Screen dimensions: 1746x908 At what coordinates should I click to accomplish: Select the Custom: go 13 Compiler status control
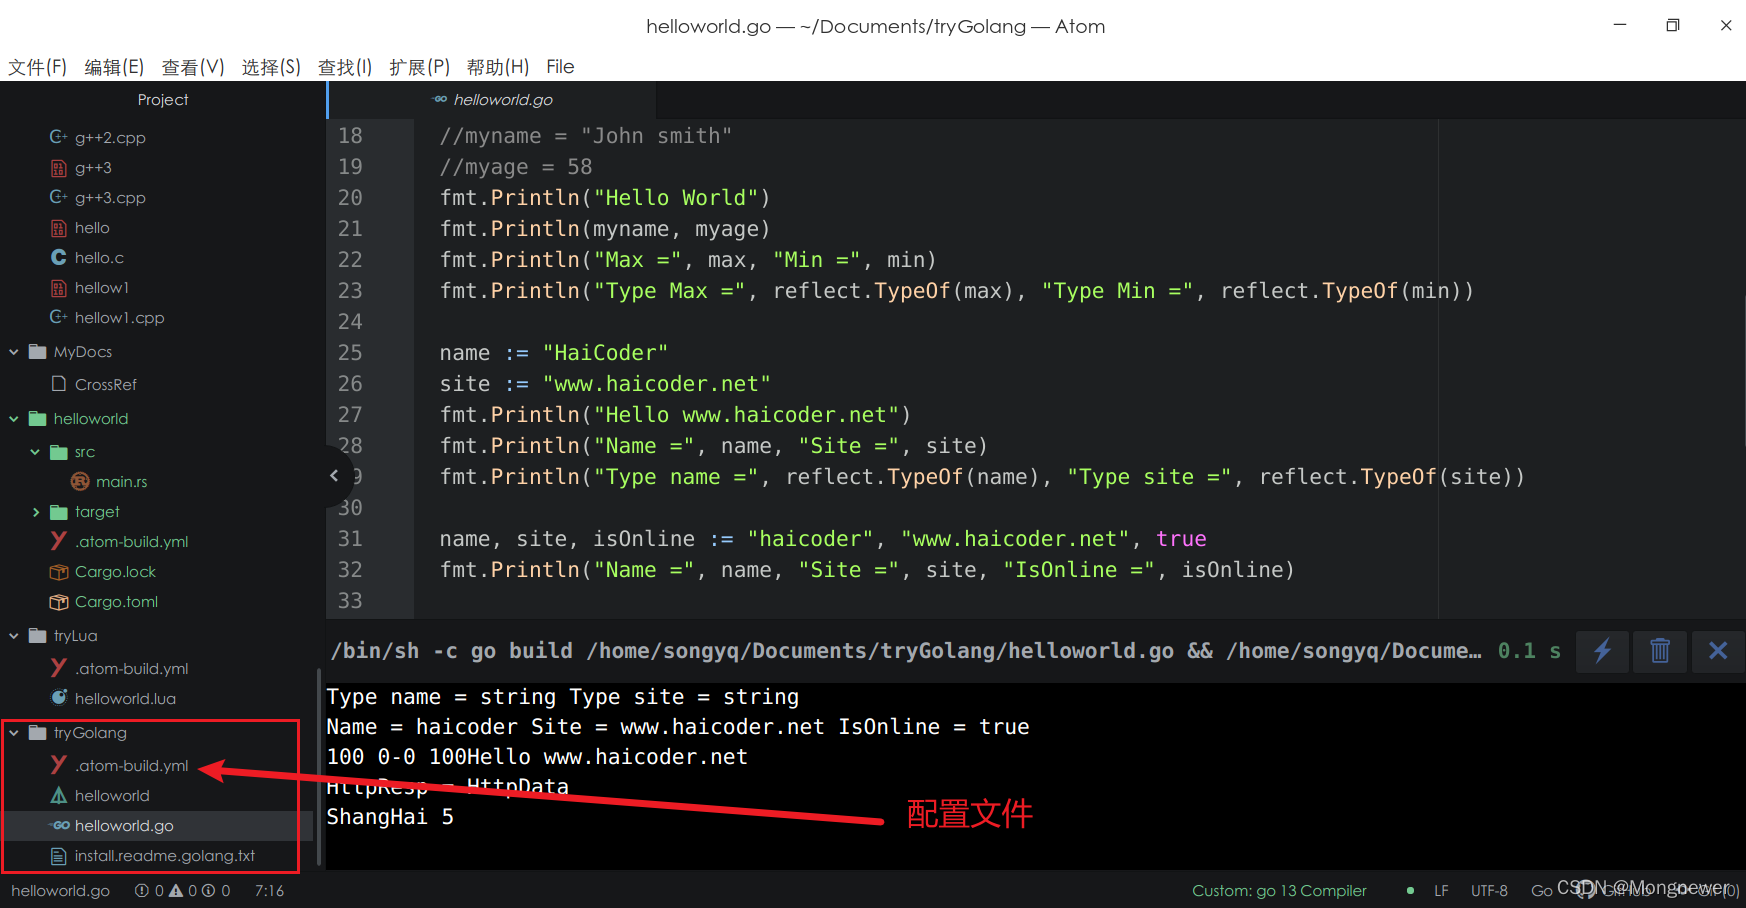point(1278,890)
